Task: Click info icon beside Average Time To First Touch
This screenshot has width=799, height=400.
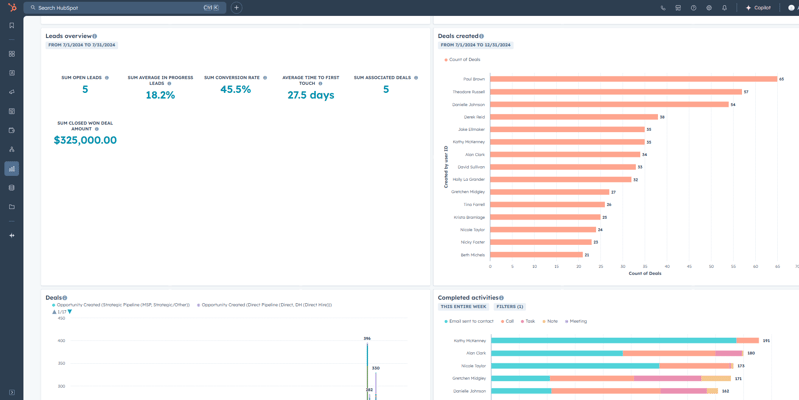Action: [x=321, y=83]
